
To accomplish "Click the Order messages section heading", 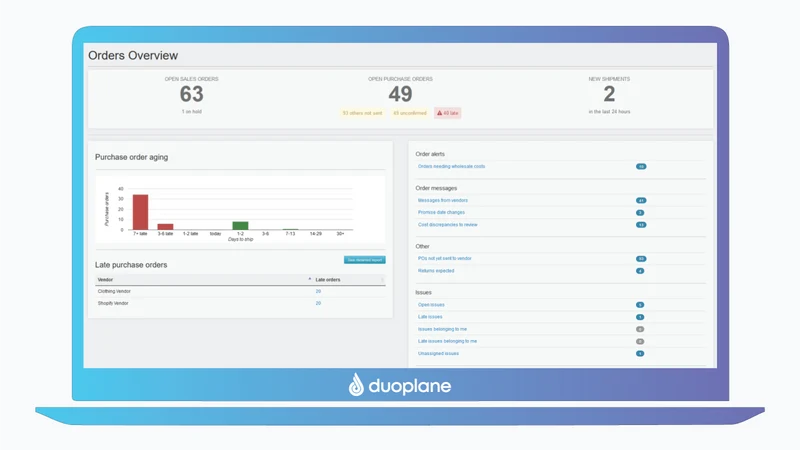I will tap(436, 188).
